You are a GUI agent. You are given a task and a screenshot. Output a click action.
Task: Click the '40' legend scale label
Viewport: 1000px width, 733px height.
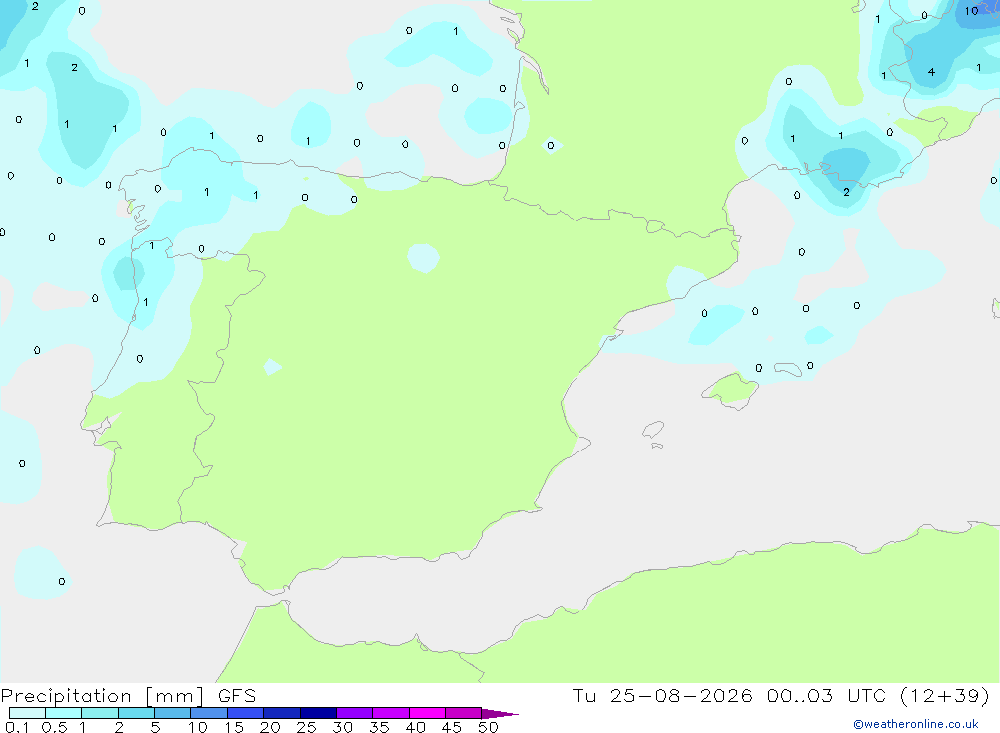click(x=415, y=727)
